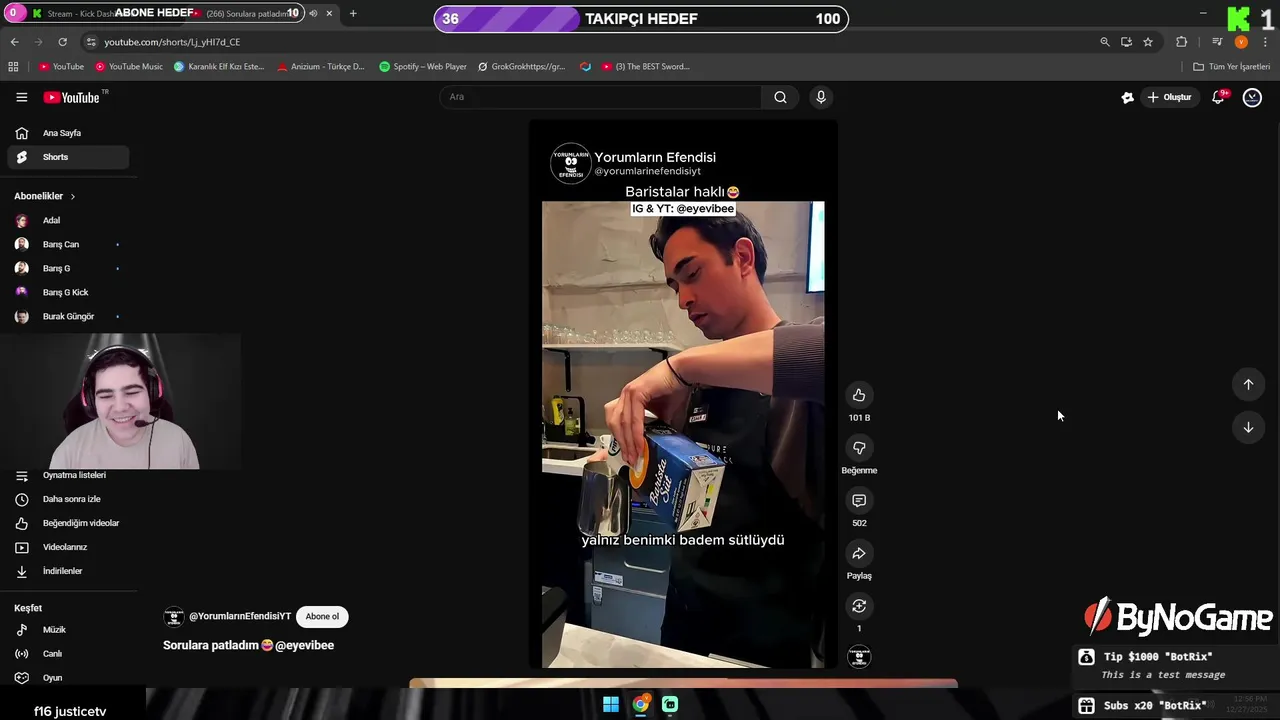
Task: Go back in browser history
Action: [x=14, y=42]
